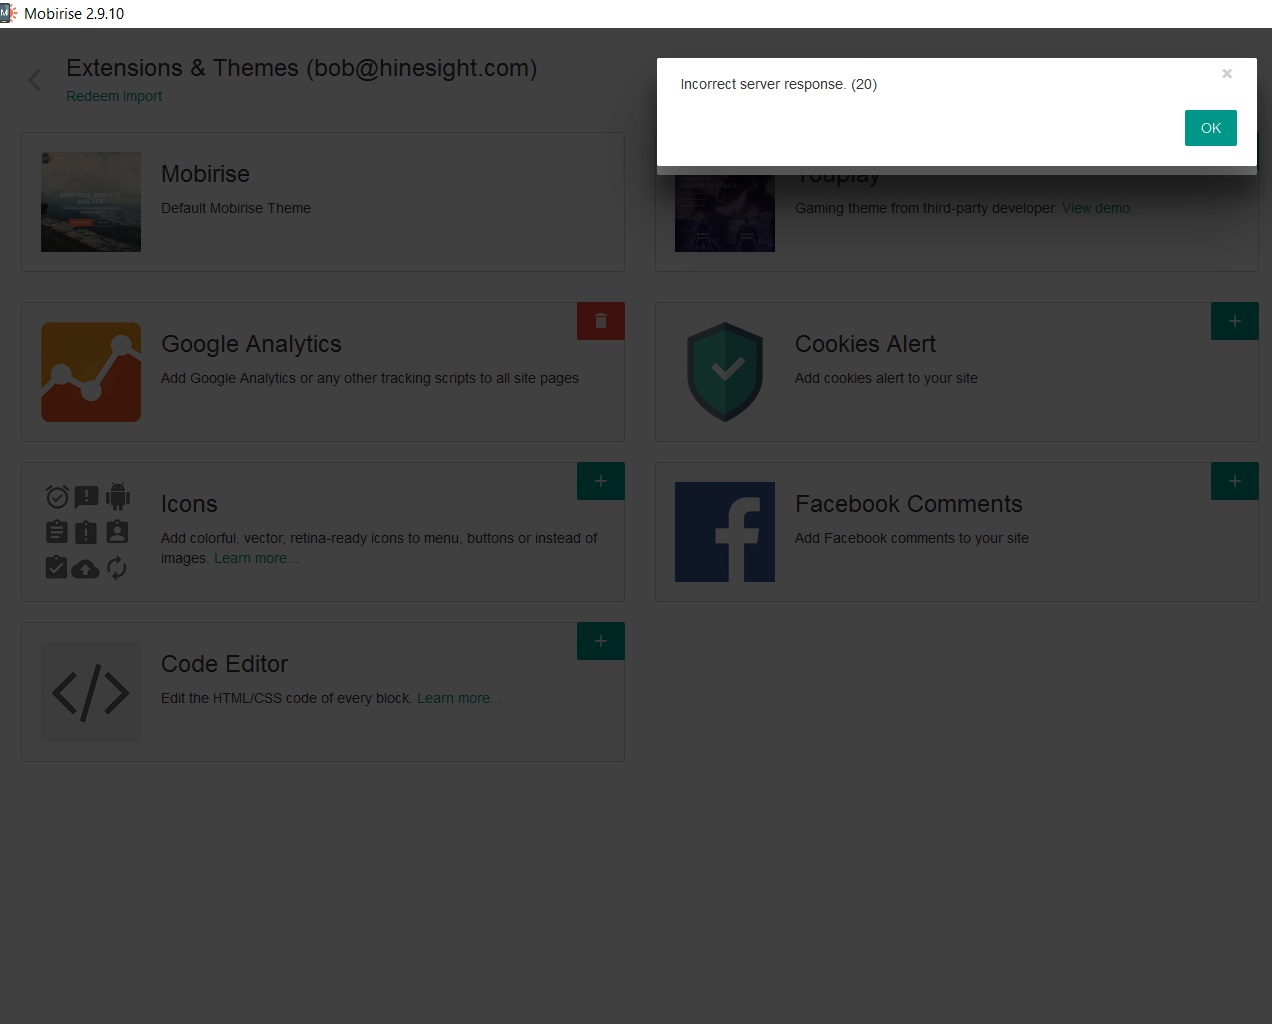
Task: Click OK to dismiss the server error
Action: 1210,128
